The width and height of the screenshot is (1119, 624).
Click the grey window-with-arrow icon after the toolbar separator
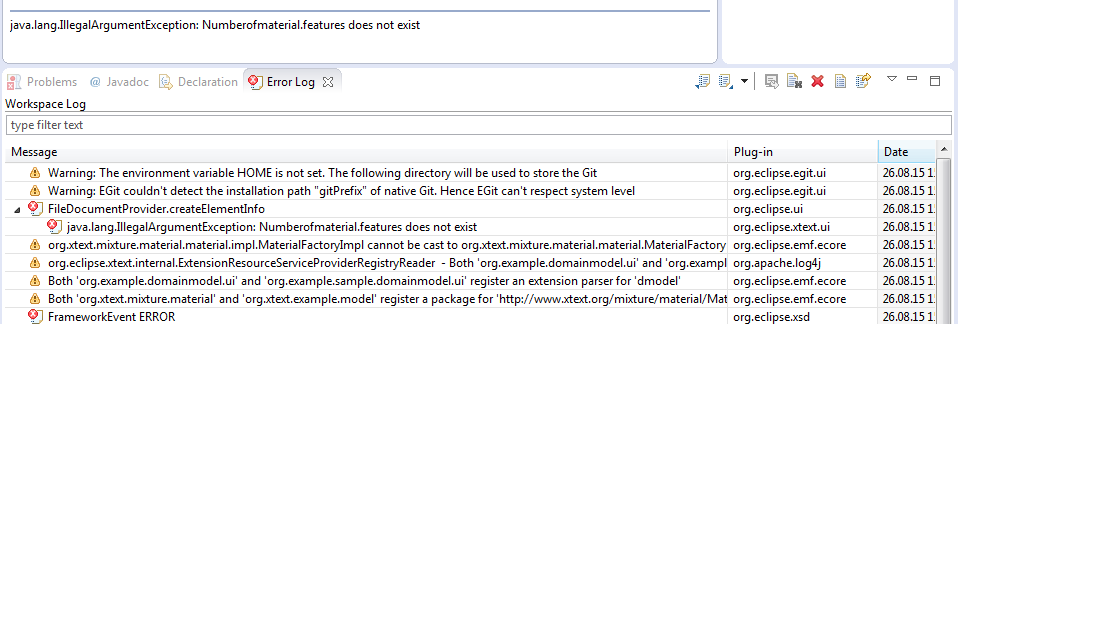tap(771, 81)
